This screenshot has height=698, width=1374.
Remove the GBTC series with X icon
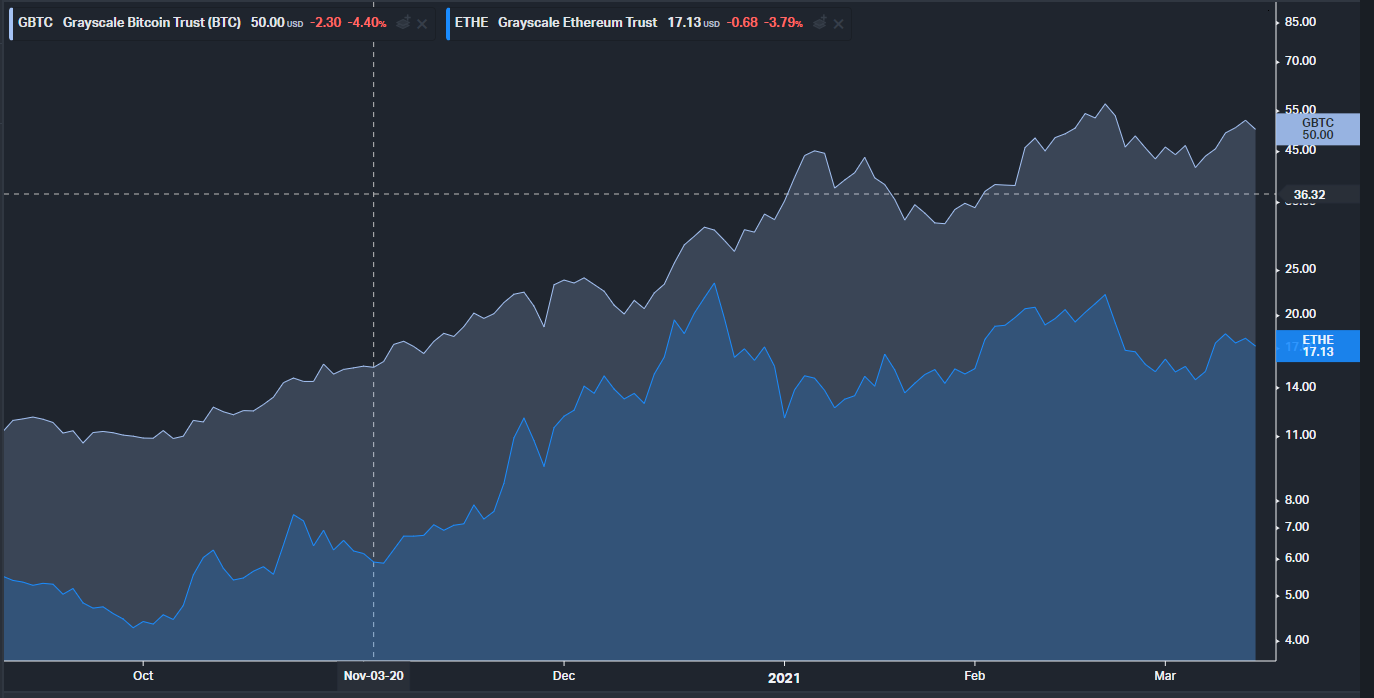[422, 23]
